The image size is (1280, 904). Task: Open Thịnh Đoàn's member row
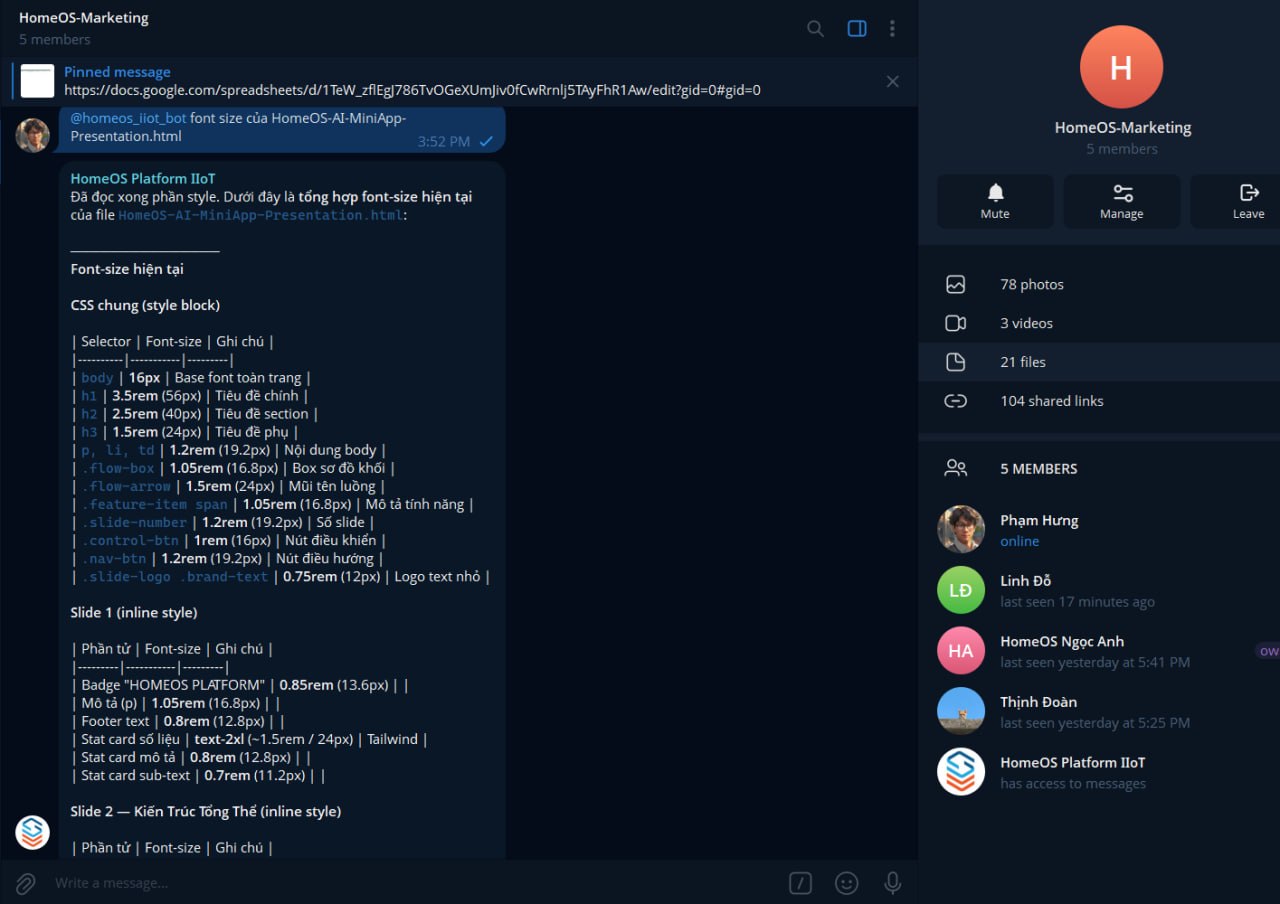coord(1099,711)
